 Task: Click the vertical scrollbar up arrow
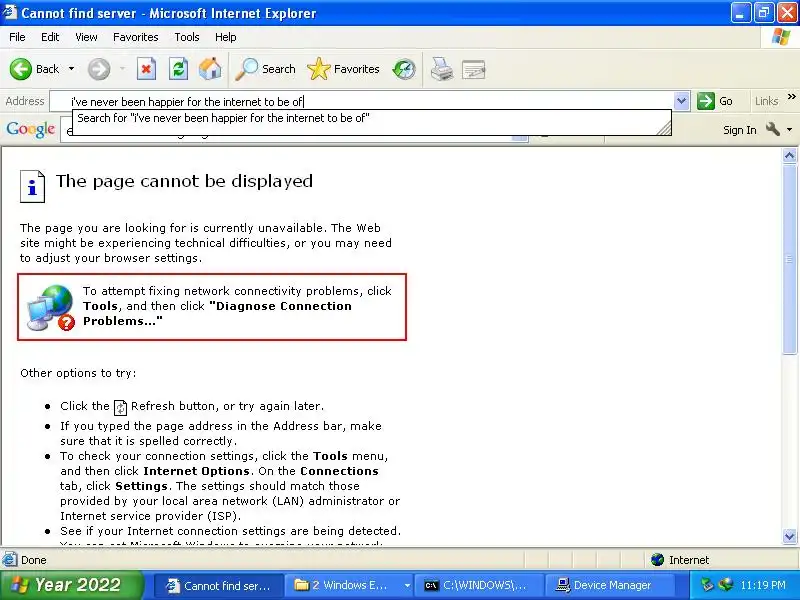[789, 156]
